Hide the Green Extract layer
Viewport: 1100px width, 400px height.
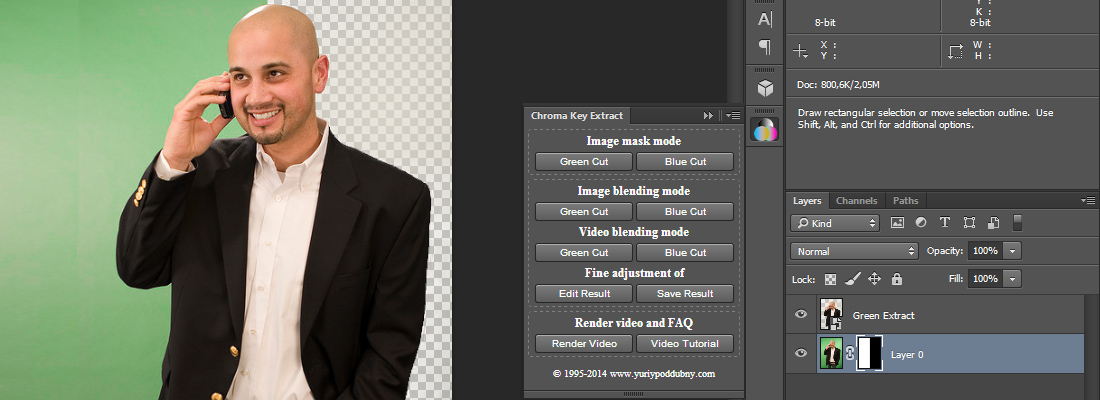800,314
